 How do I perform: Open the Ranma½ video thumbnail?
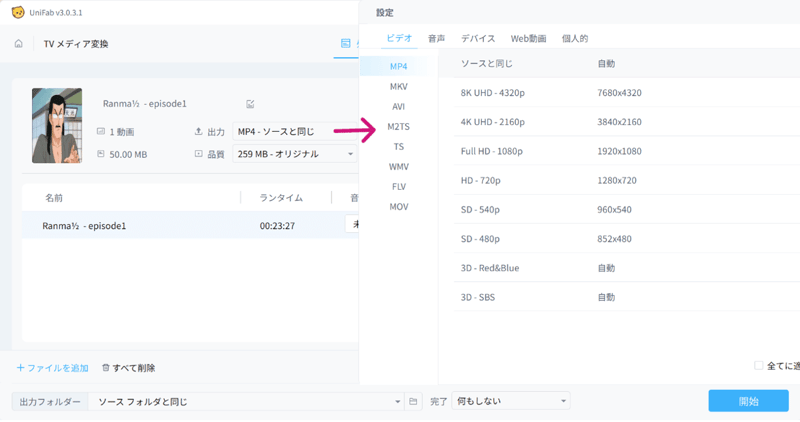57,126
